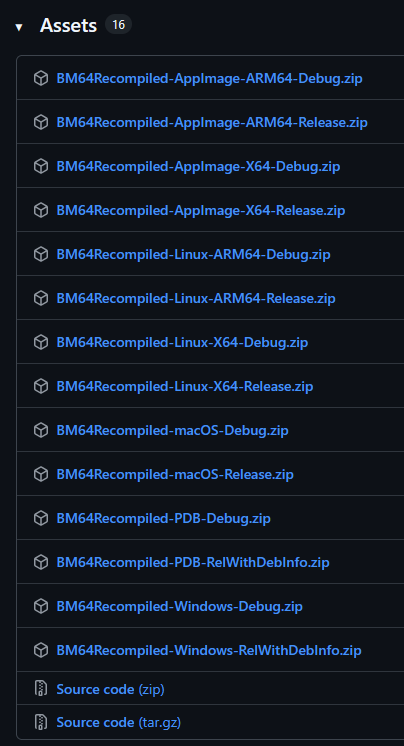
Task: Click package icon beside Linux-X64-Release.zip
Action: tap(41, 386)
